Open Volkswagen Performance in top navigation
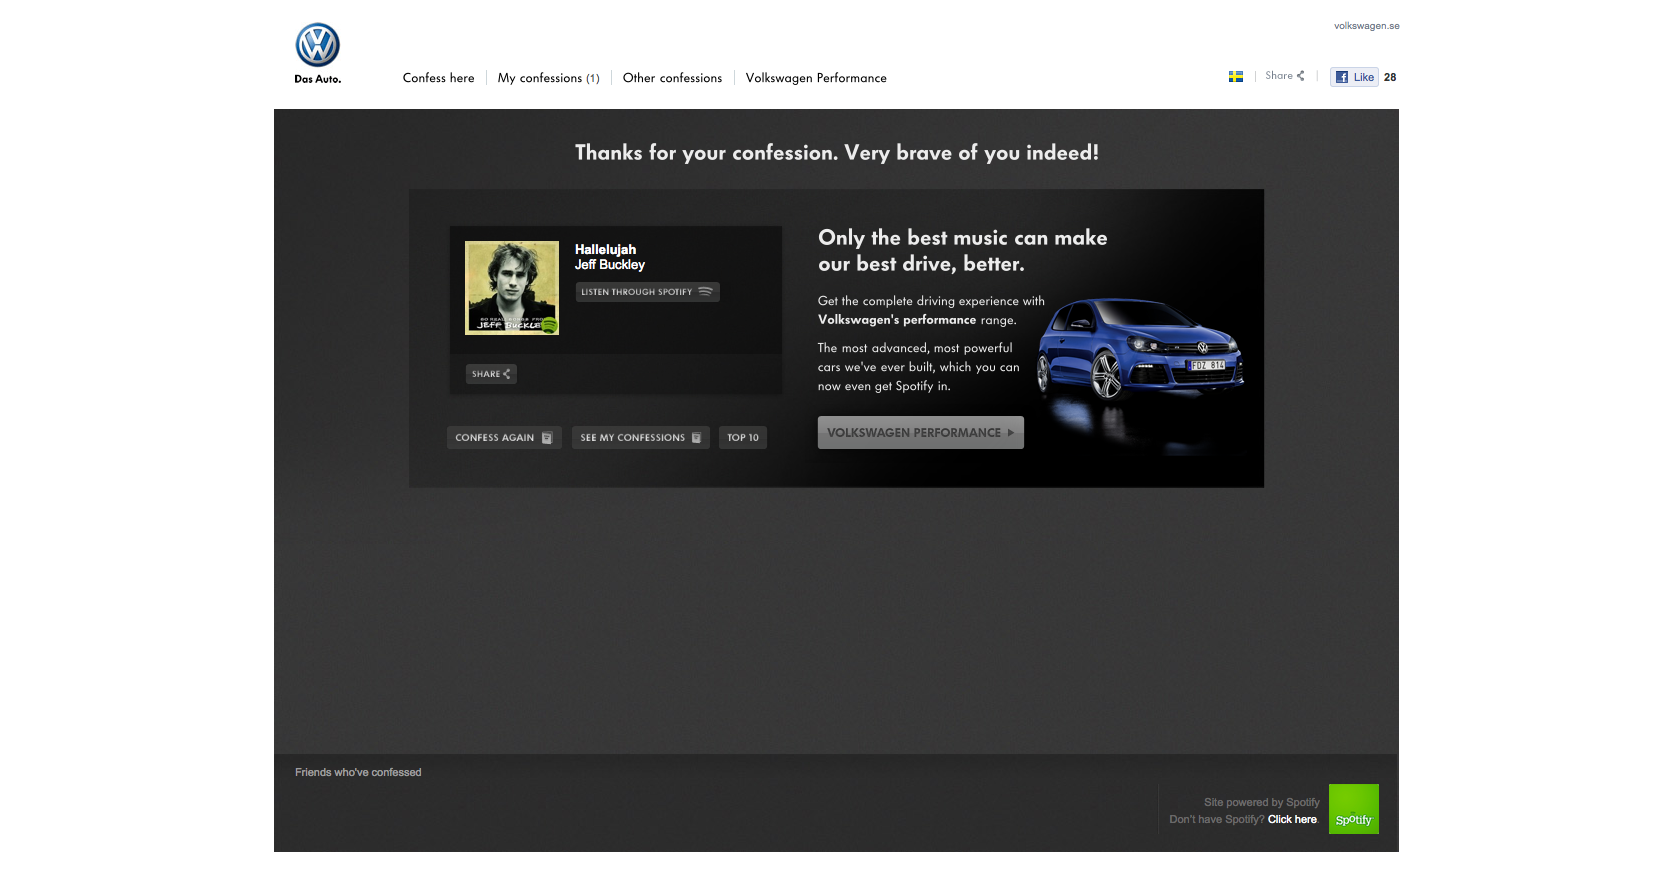This screenshot has width=1677, height=890. [x=816, y=78]
